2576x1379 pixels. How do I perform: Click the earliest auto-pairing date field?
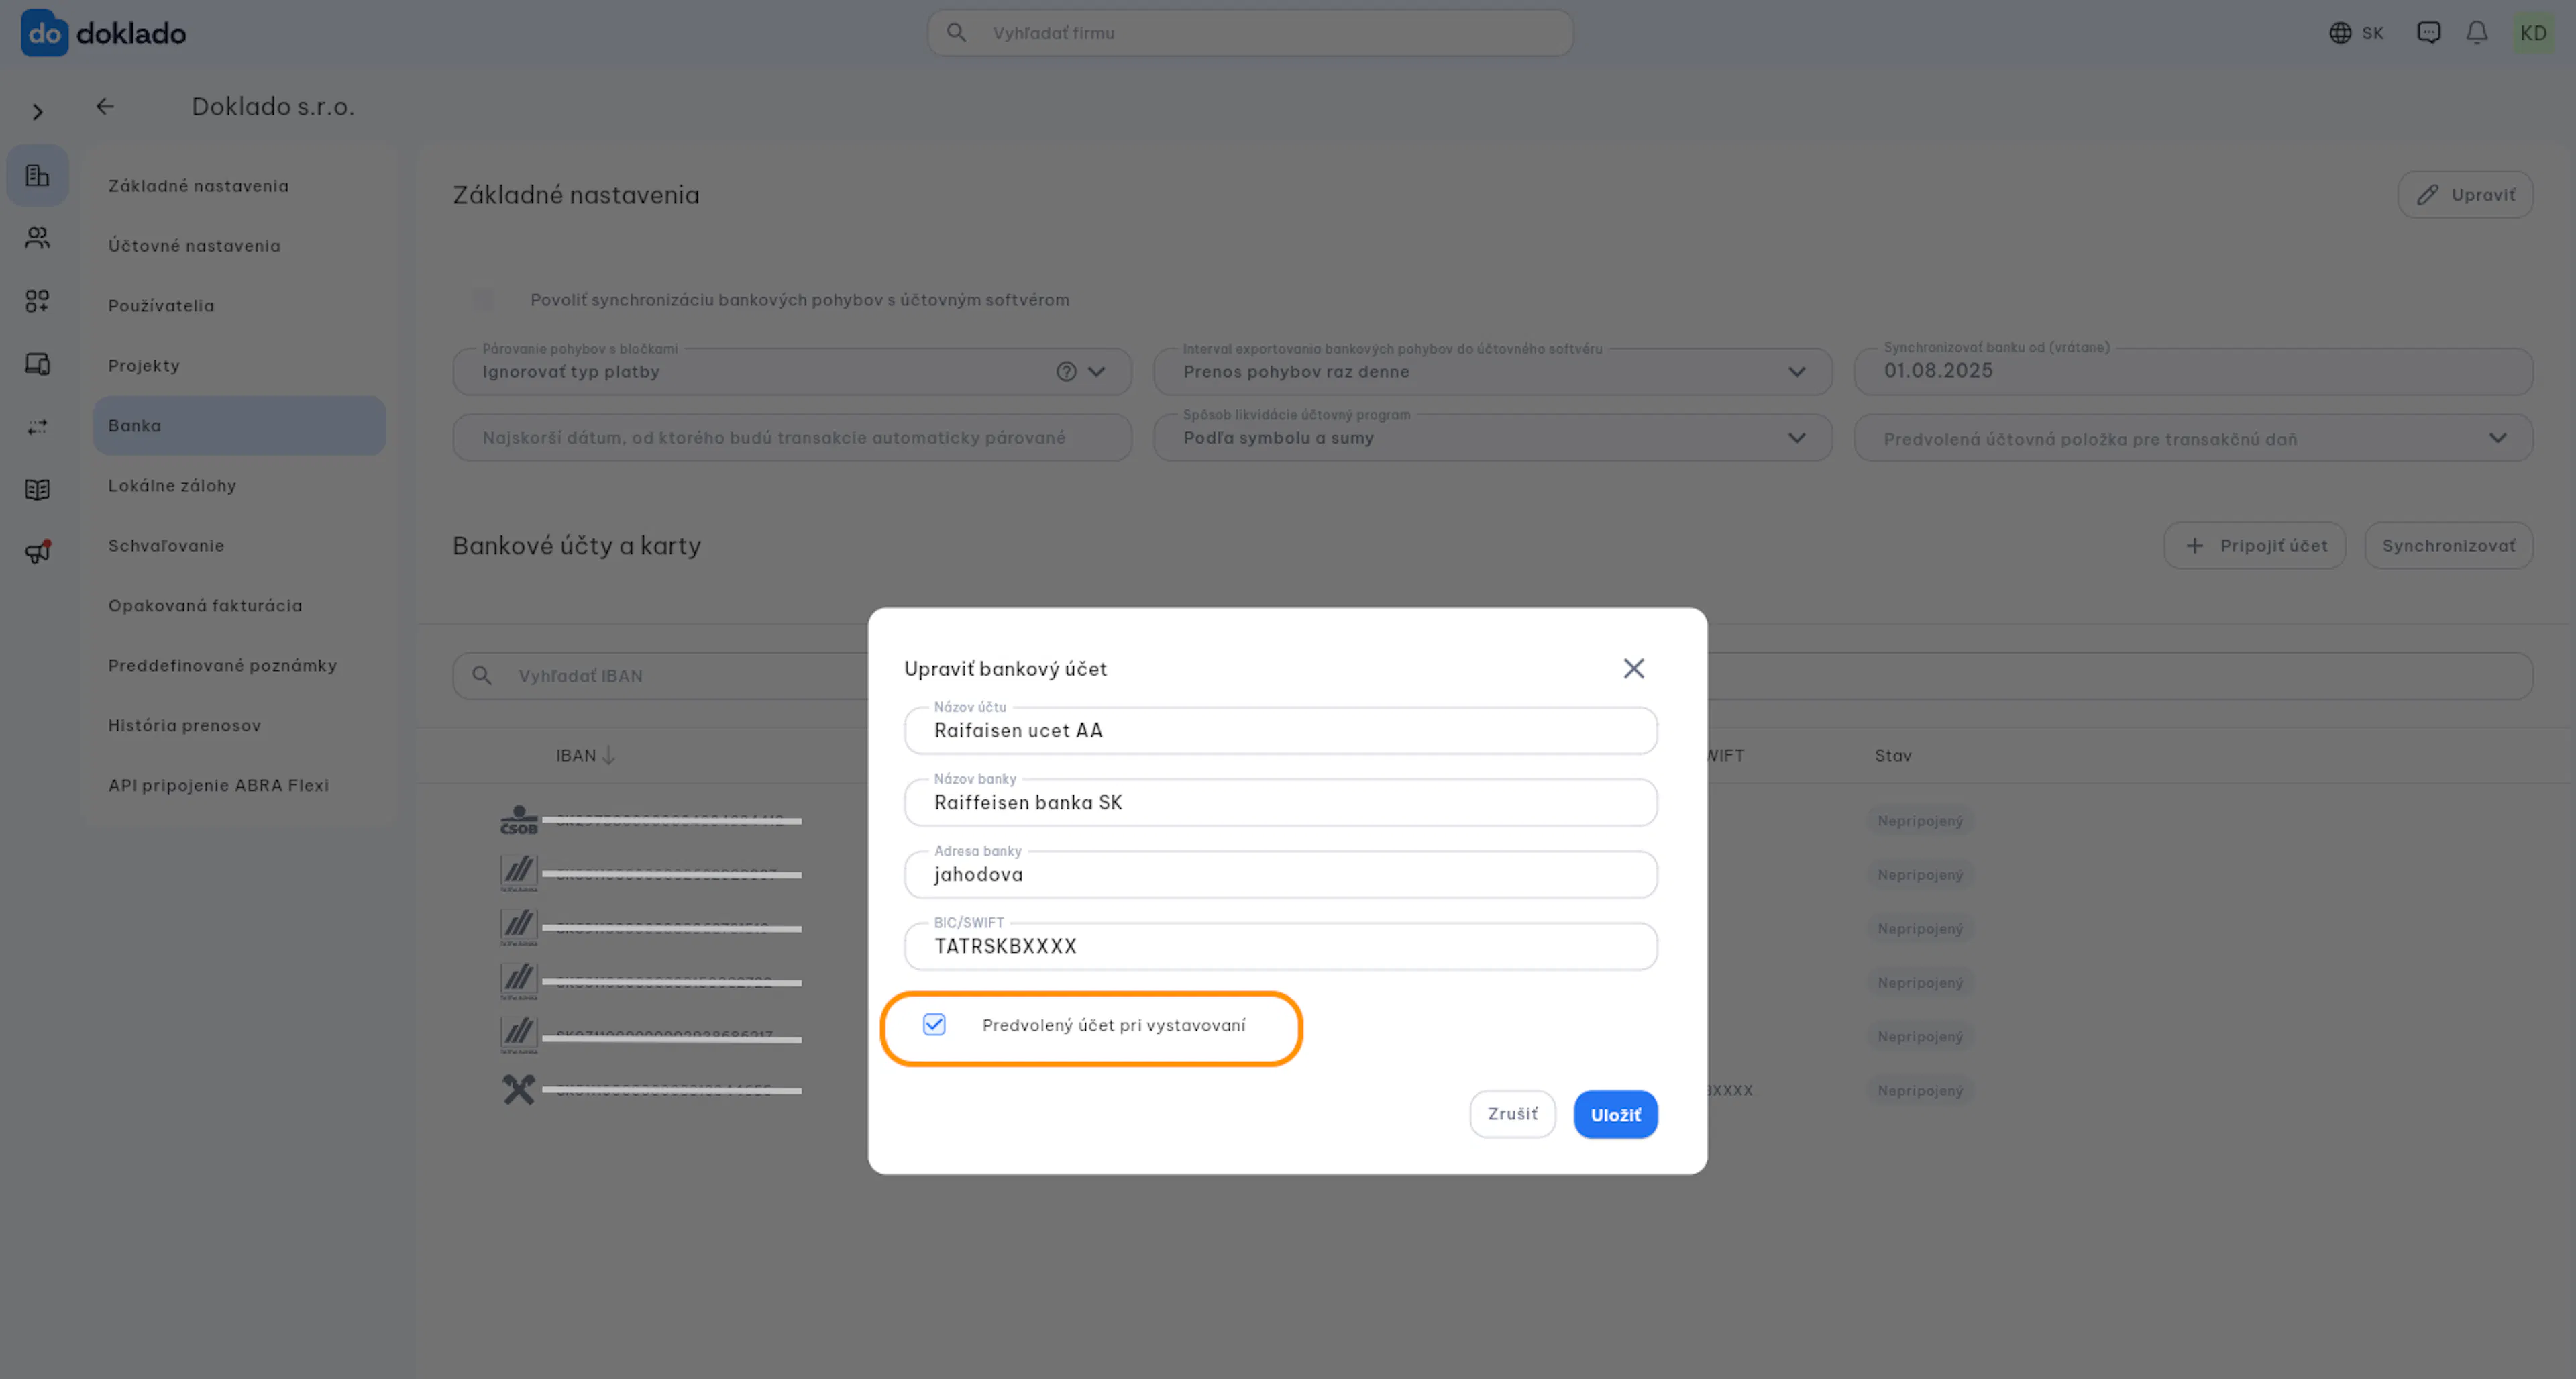coord(792,438)
